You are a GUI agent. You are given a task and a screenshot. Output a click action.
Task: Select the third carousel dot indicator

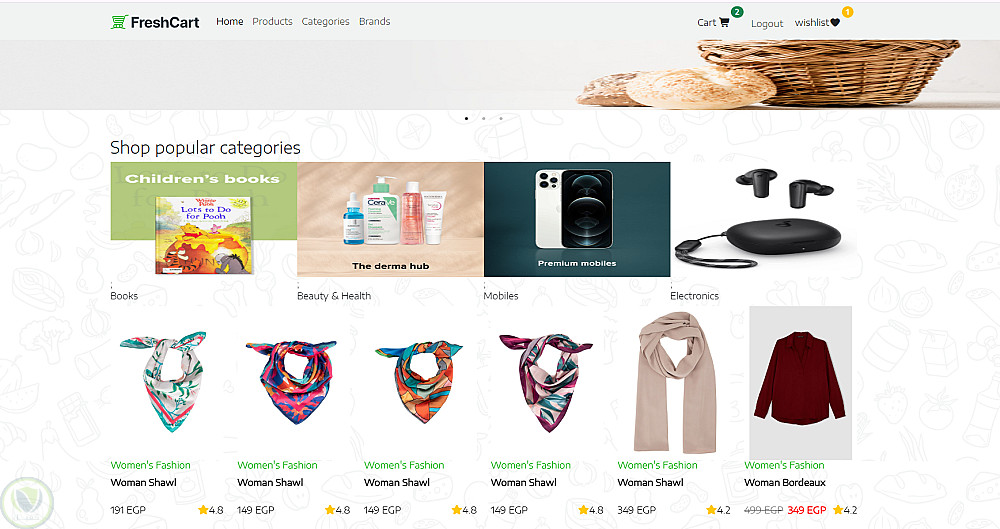[x=501, y=119]
